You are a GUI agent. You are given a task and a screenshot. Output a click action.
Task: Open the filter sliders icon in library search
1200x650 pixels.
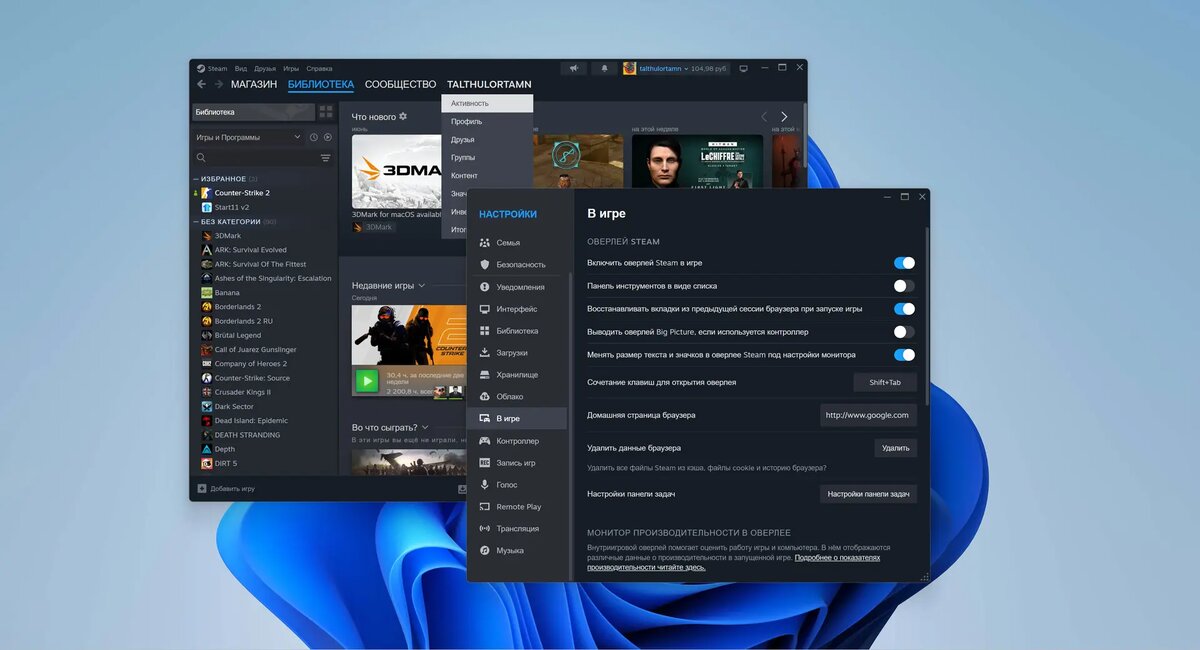pyautogui.click(x=325, y=158)
